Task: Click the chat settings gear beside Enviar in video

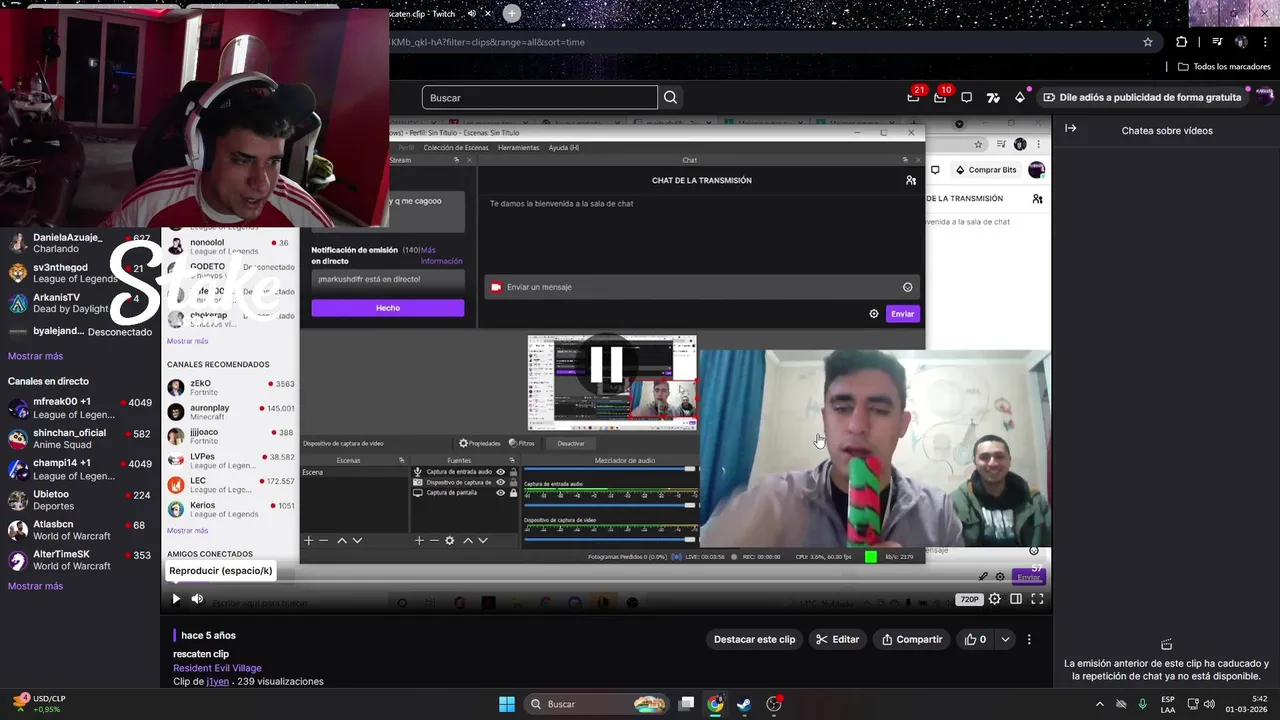Action: (x=873, y=314)
